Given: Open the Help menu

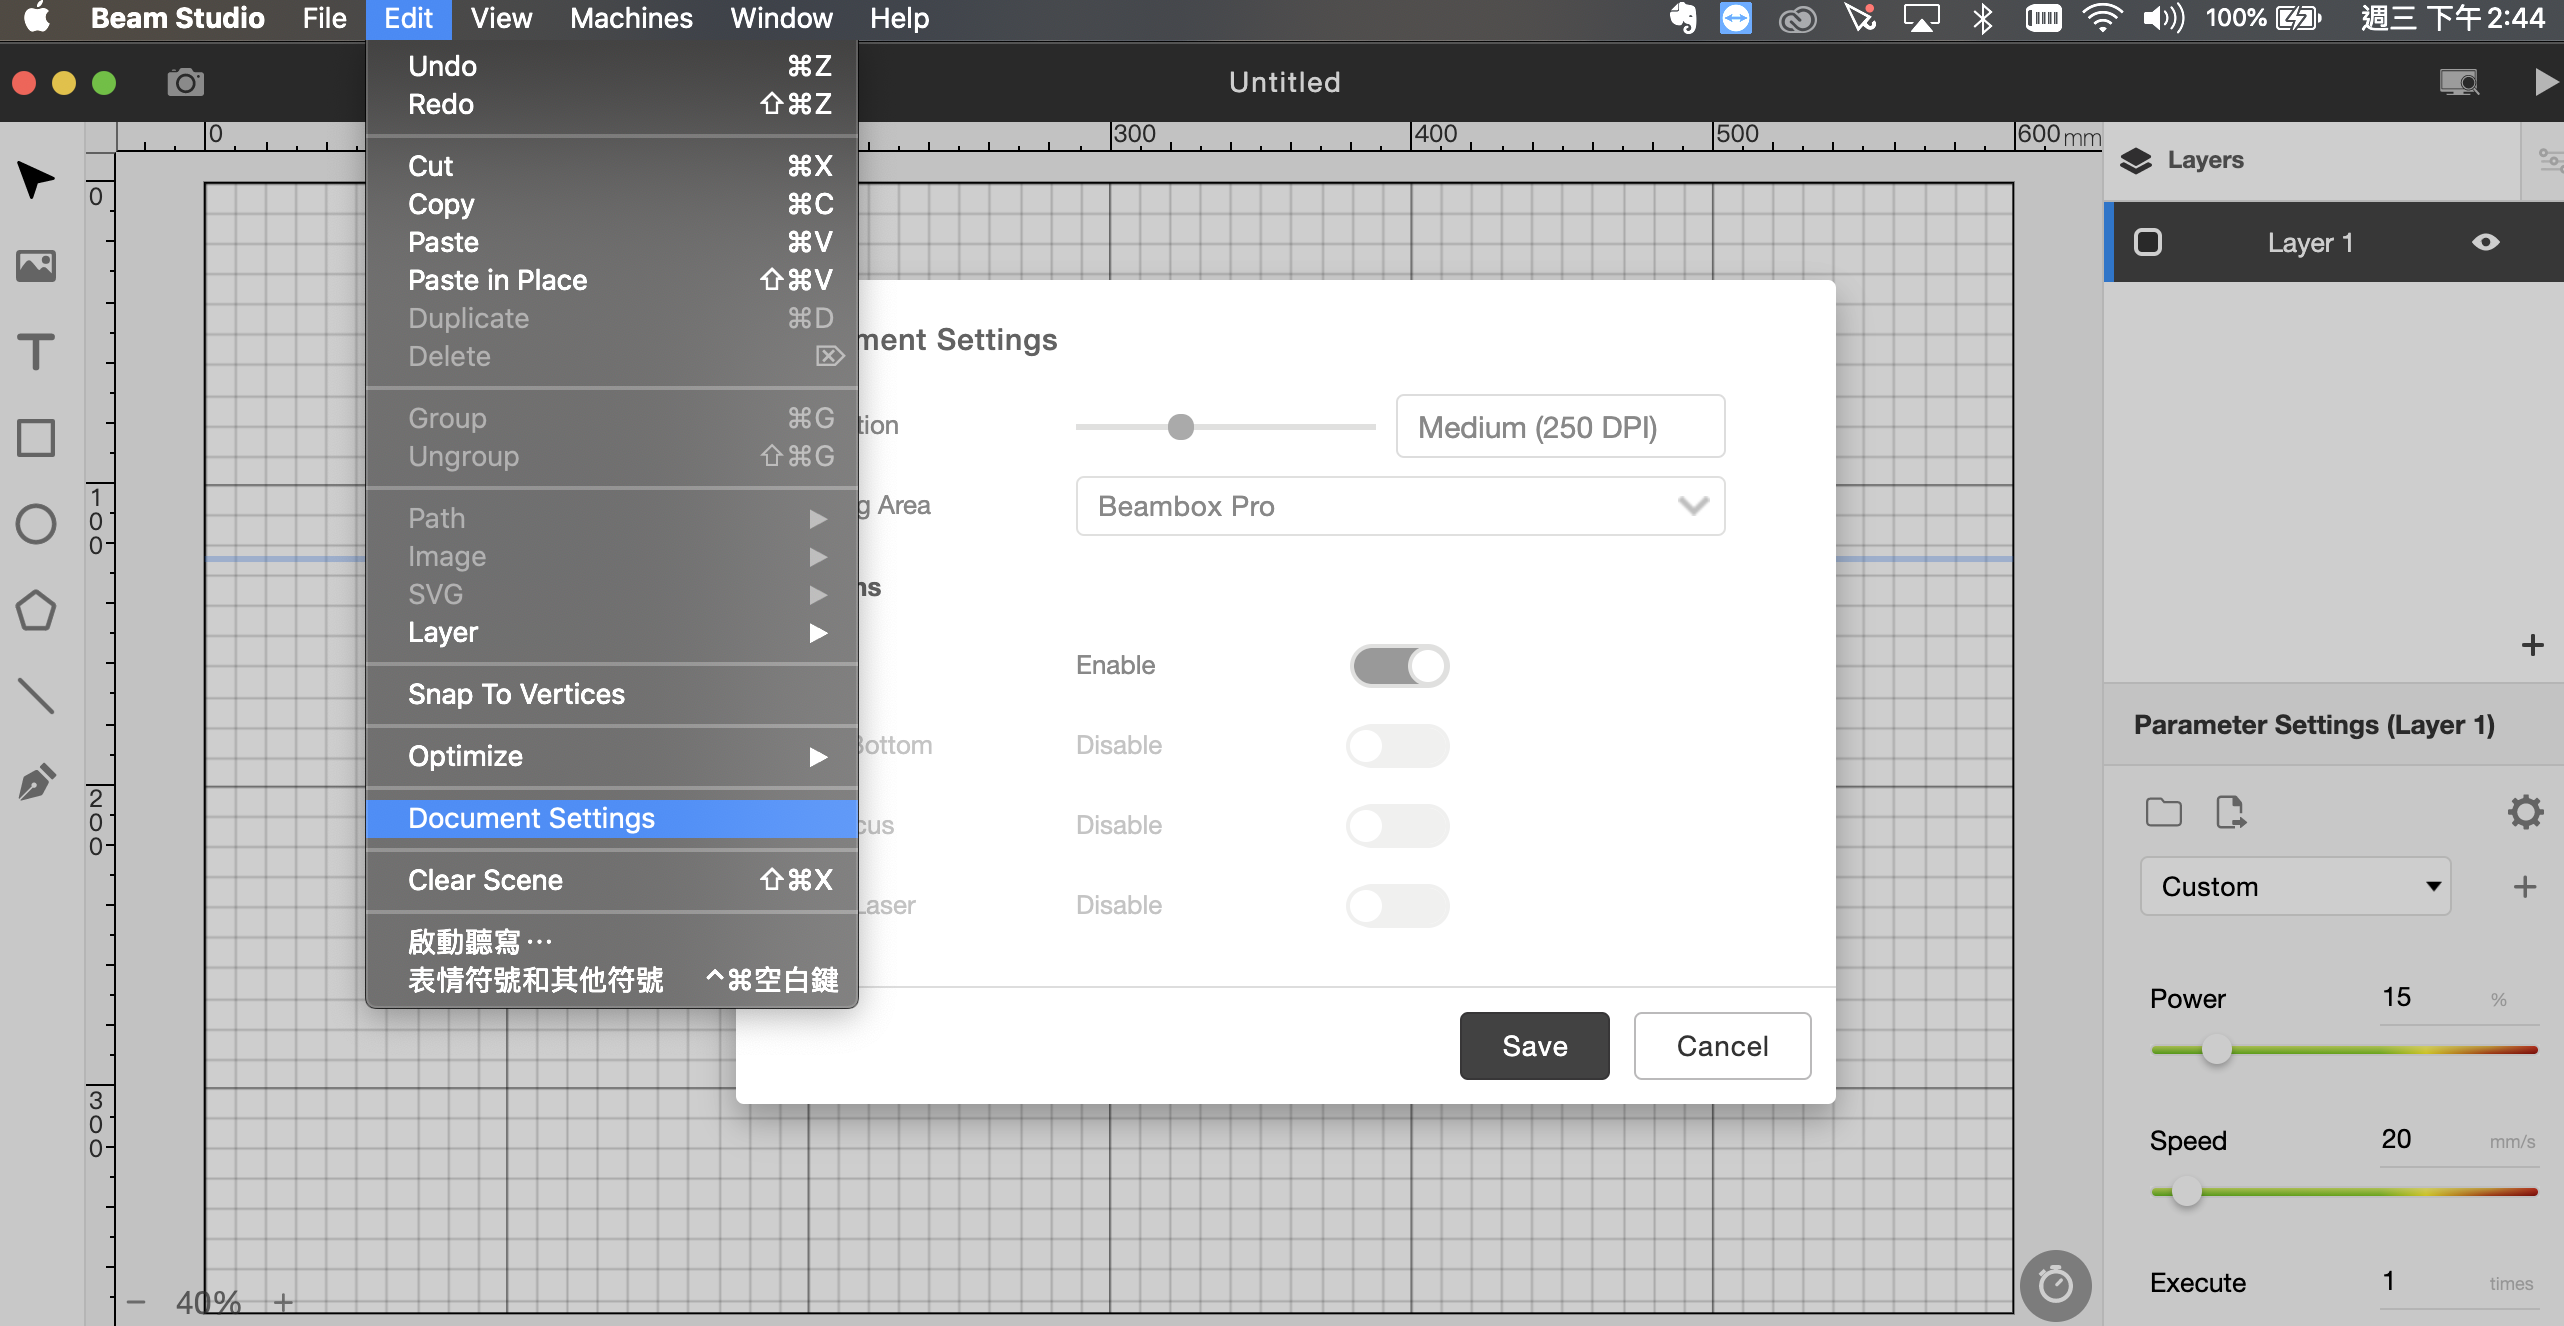Looking at the screenshot, I should [899, 18].
